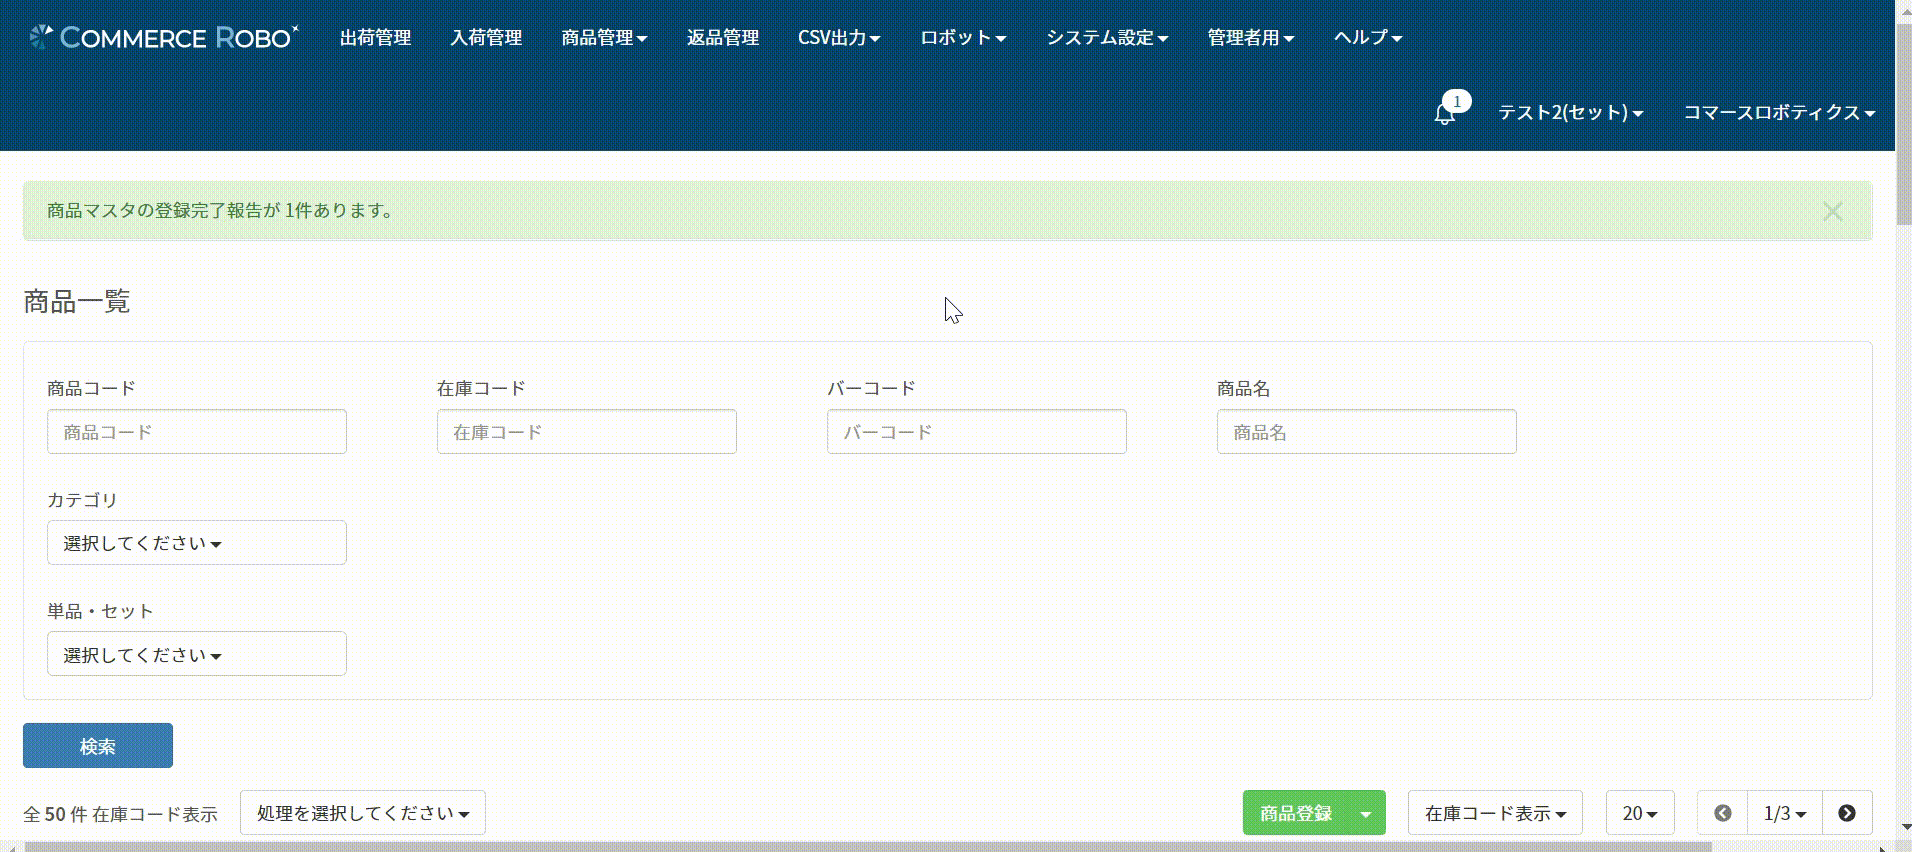The height and width of the screenshot is (852, 1912).
Task: Click the 全 50 件 在庫コード表示 count text
Action: click(120, 814)
